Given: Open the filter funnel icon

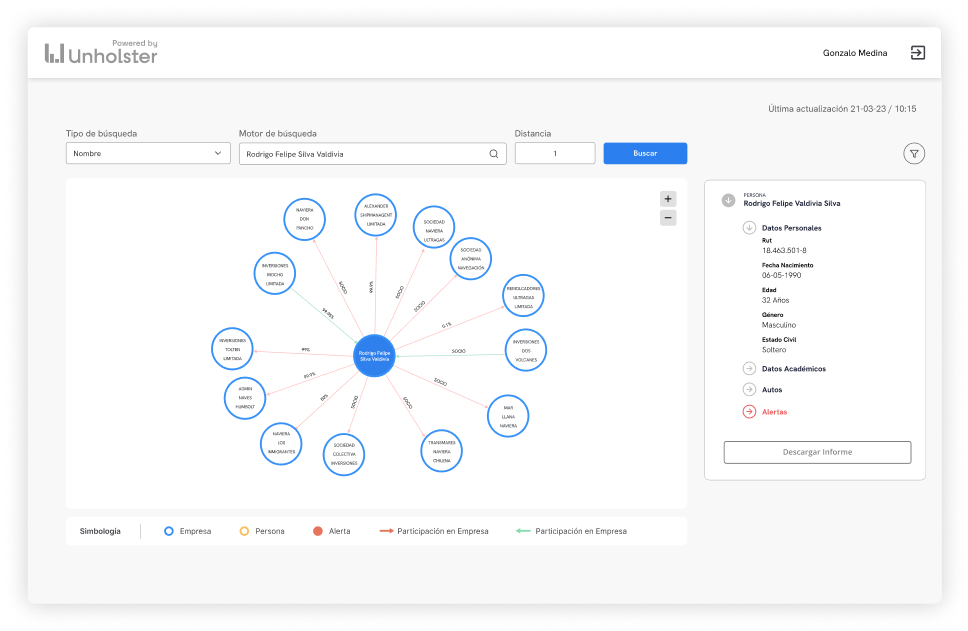Looking at the screenshot, I should (913, 153).
